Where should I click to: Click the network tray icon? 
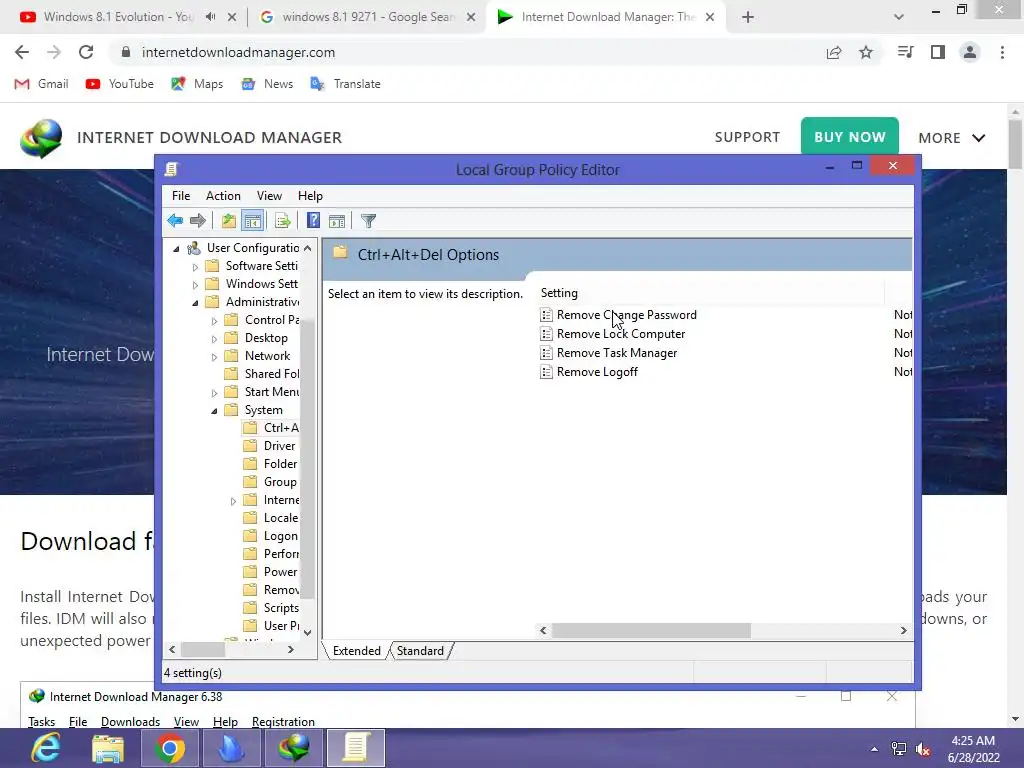pyautogui.click(x=899, y=749)
